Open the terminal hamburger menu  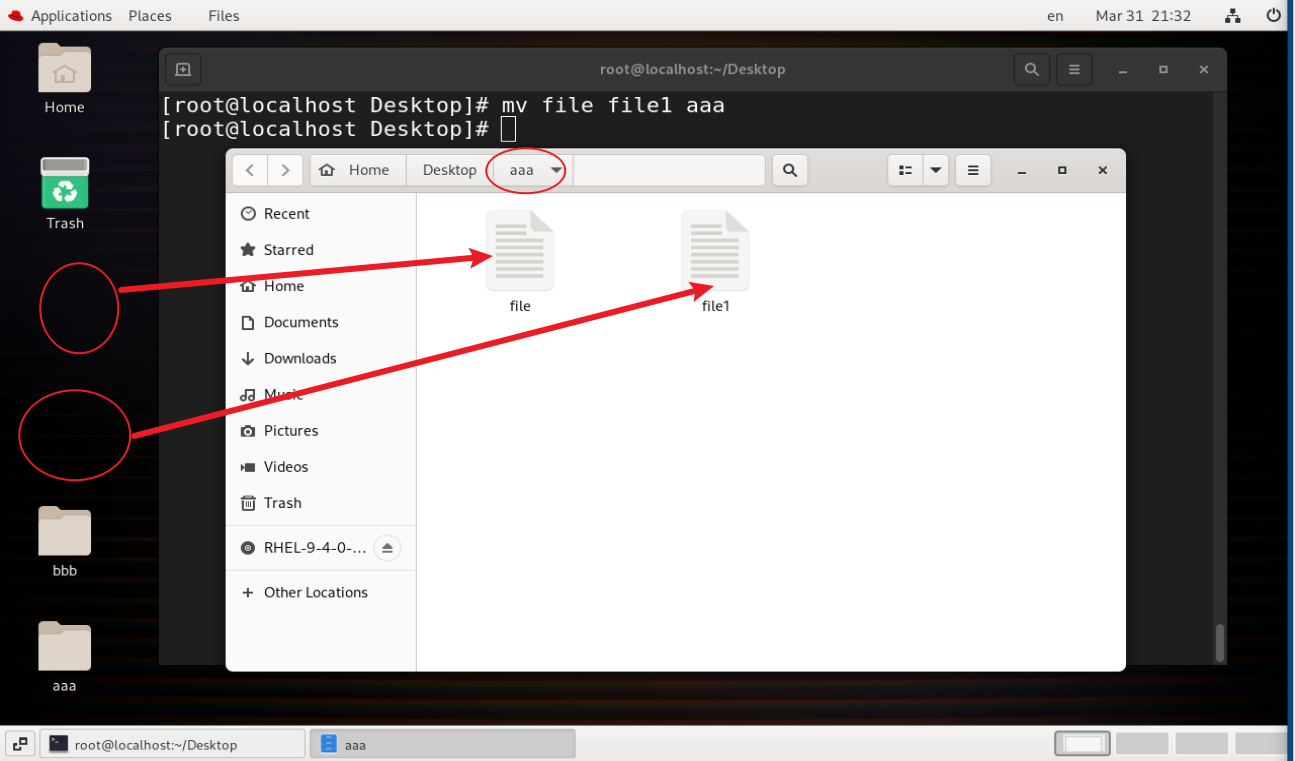click(x=1074, y=70)
